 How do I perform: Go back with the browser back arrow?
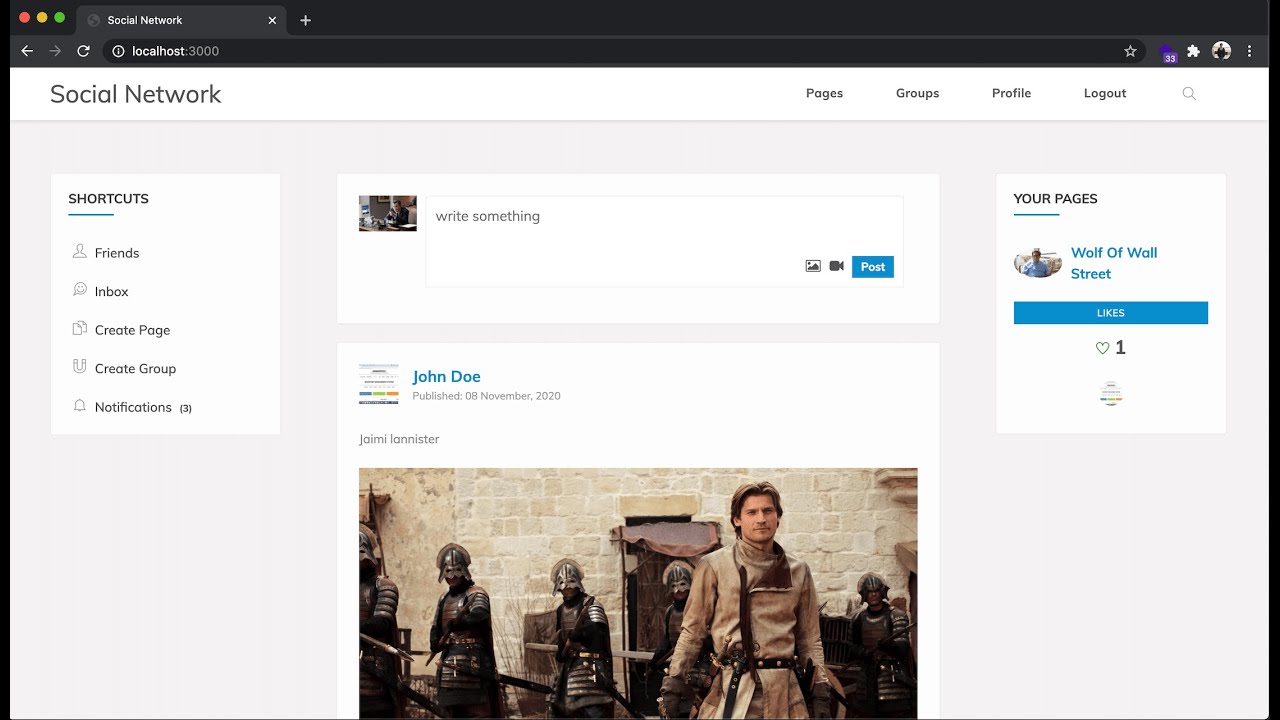[27, 51]
